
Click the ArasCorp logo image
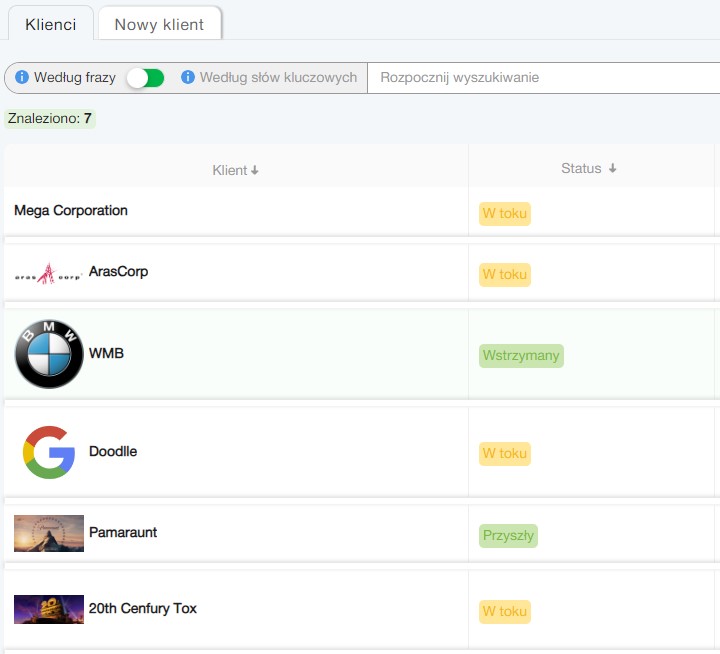48,273
